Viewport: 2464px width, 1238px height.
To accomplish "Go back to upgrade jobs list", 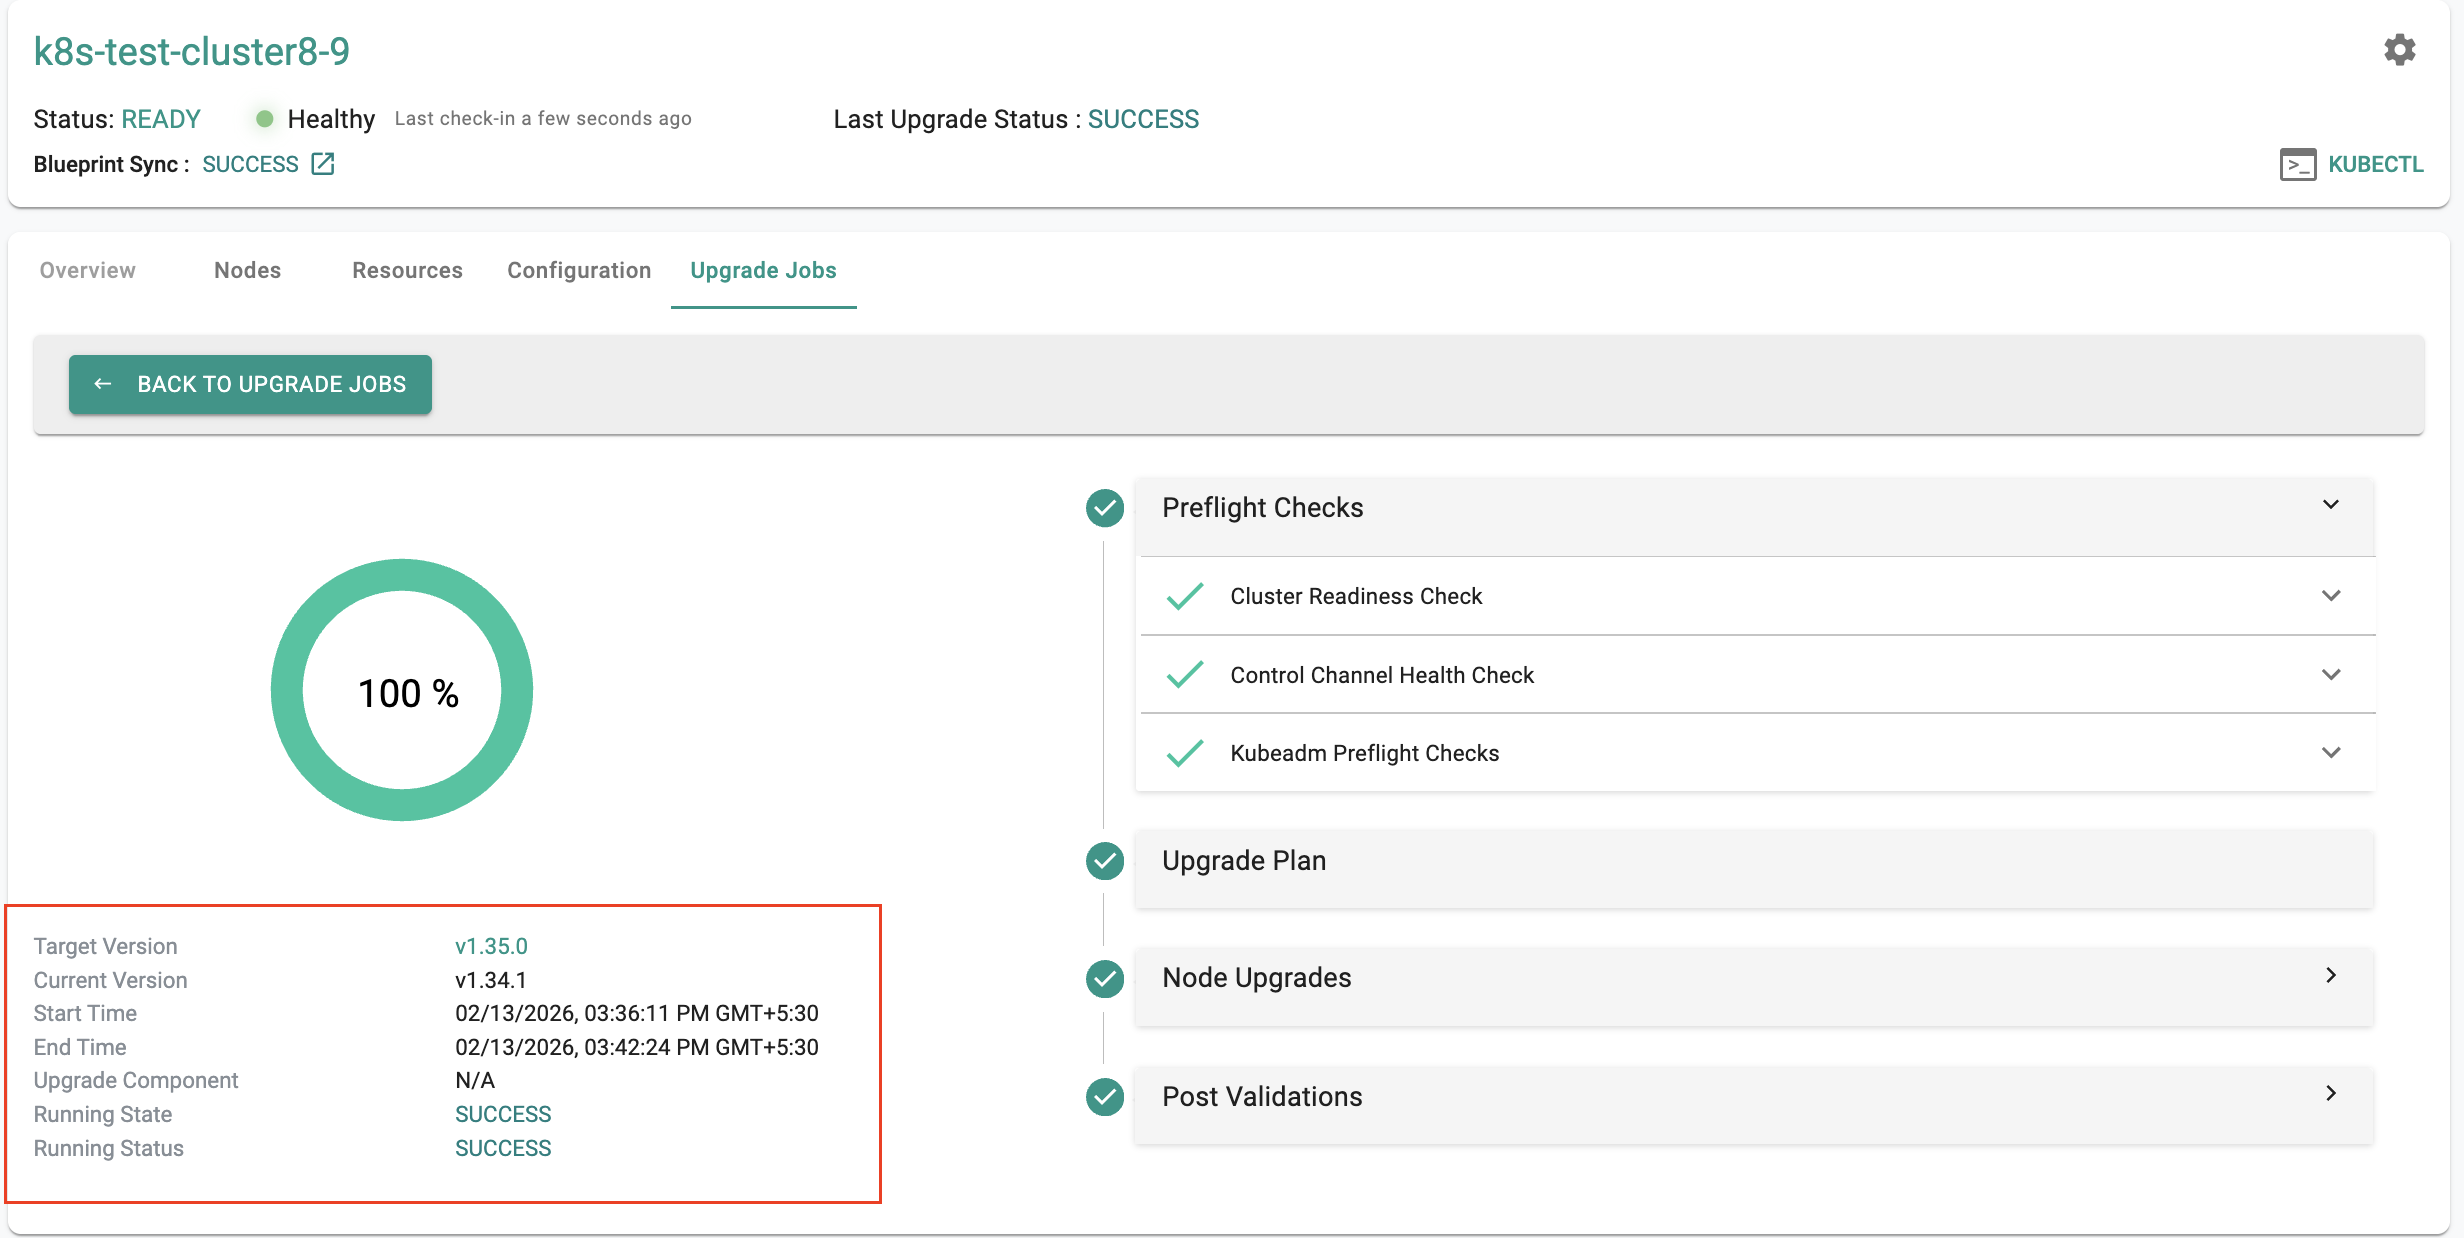I will [x=250, y=384].
